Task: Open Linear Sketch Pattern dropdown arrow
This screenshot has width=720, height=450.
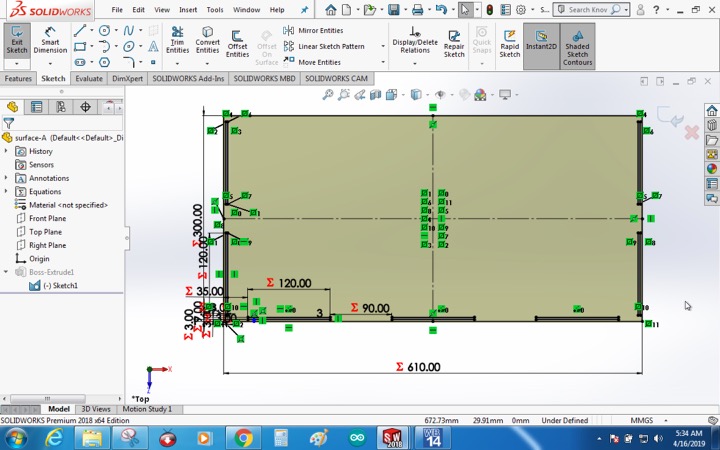Action: coord(383,46)
